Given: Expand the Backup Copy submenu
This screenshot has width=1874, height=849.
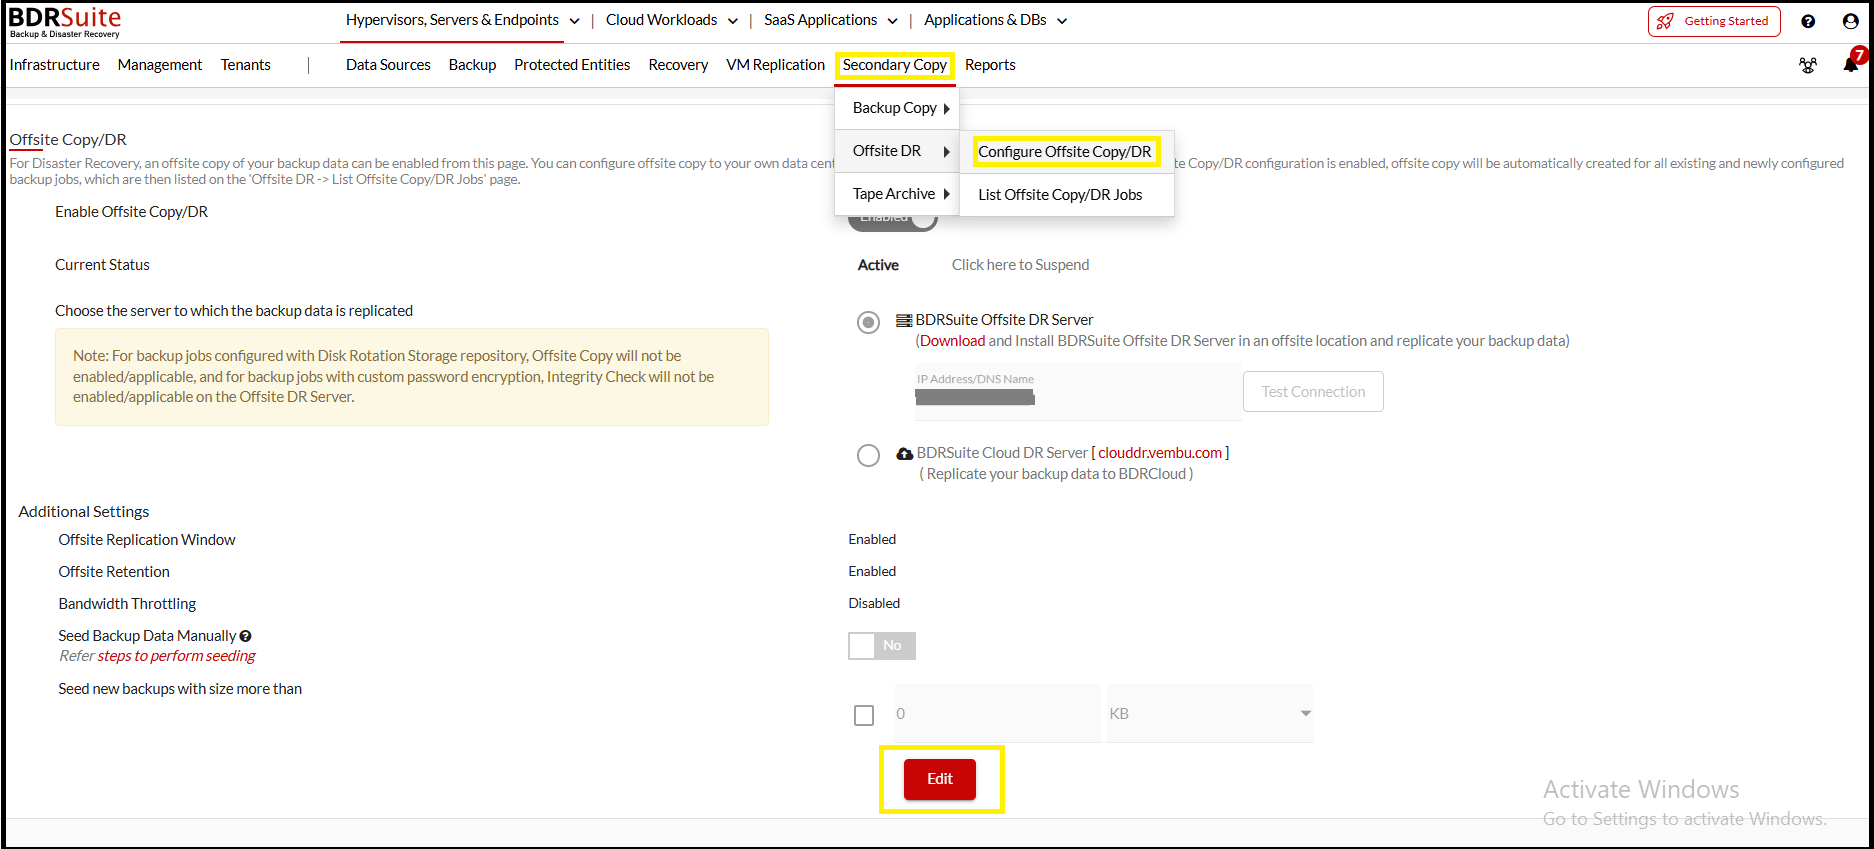Looking at the screenshot, I should [x=897, y=108].
